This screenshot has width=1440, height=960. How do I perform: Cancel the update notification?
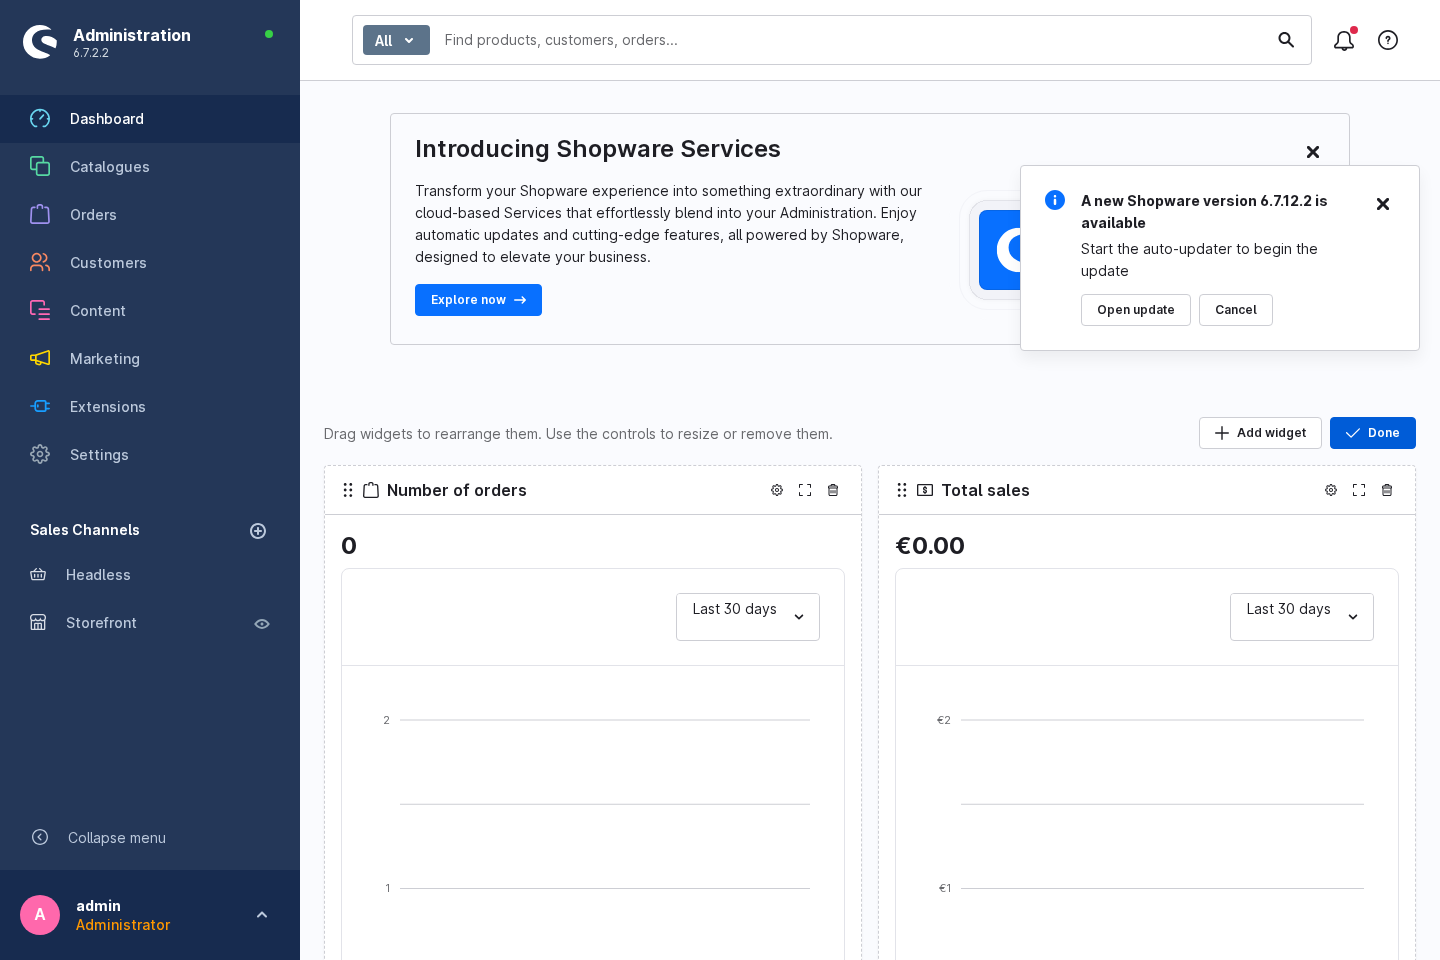(x=1236, y=310)
